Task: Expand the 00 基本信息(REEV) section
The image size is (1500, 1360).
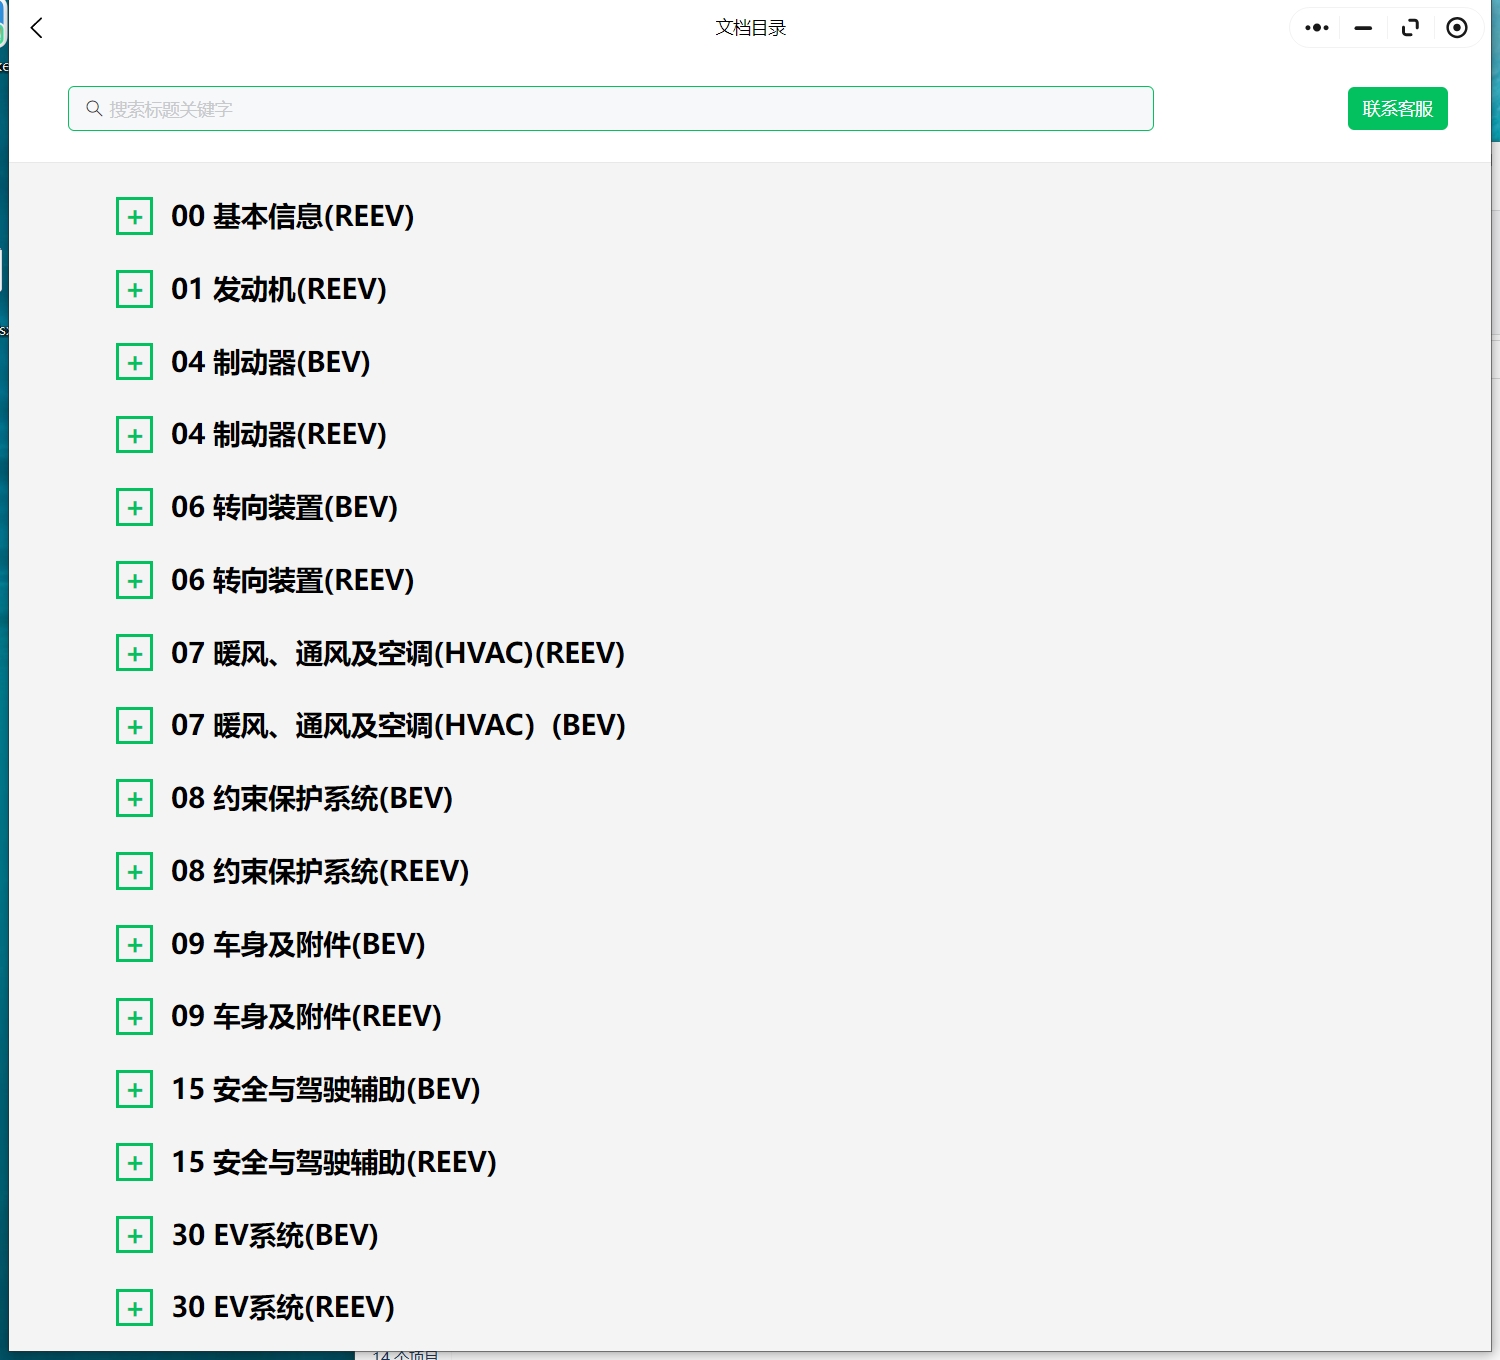Action: [x=135, y=217]
